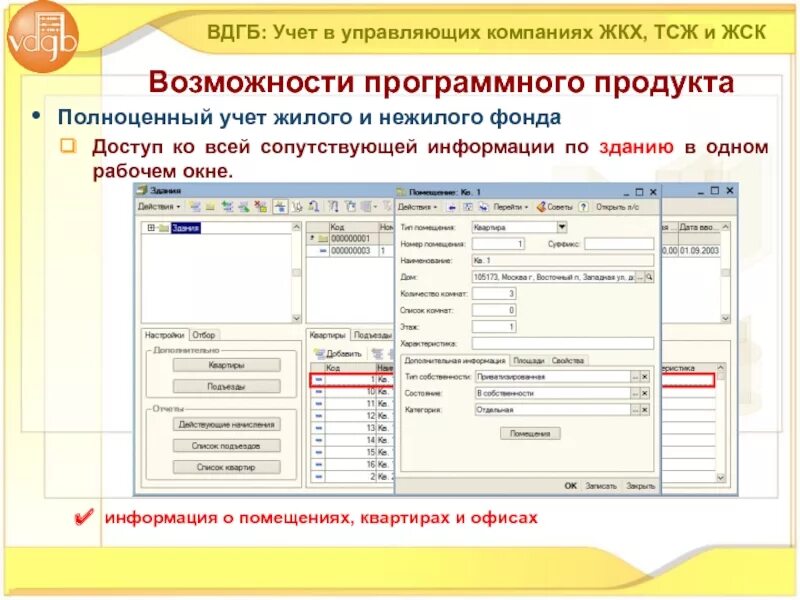Open the Площади tab

point(529,361)
